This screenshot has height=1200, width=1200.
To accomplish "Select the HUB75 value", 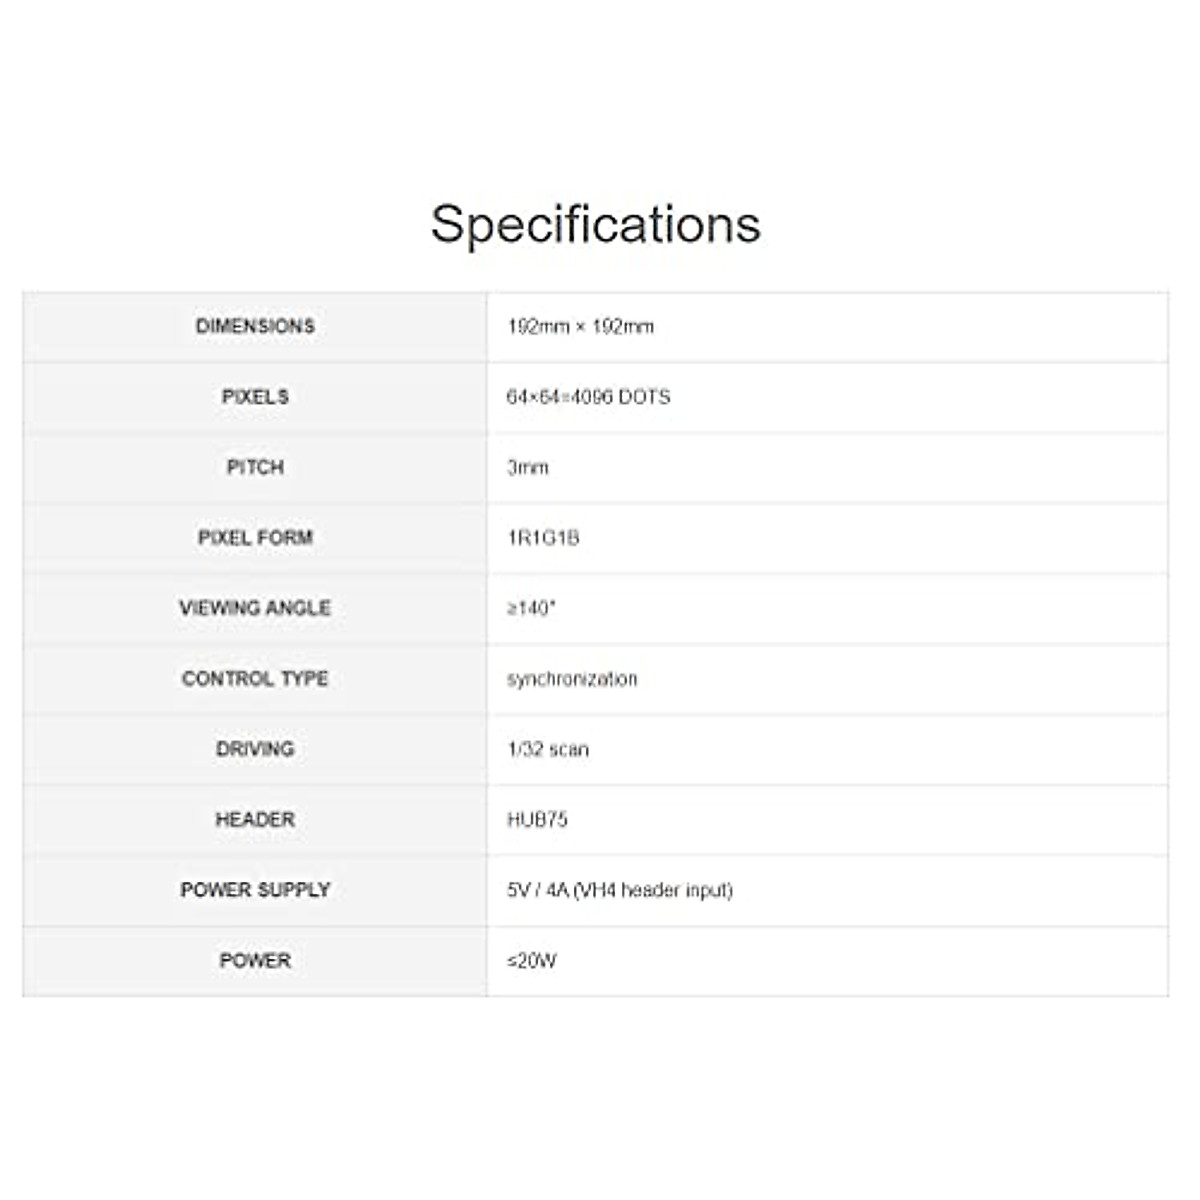I will tap(537, 820).
